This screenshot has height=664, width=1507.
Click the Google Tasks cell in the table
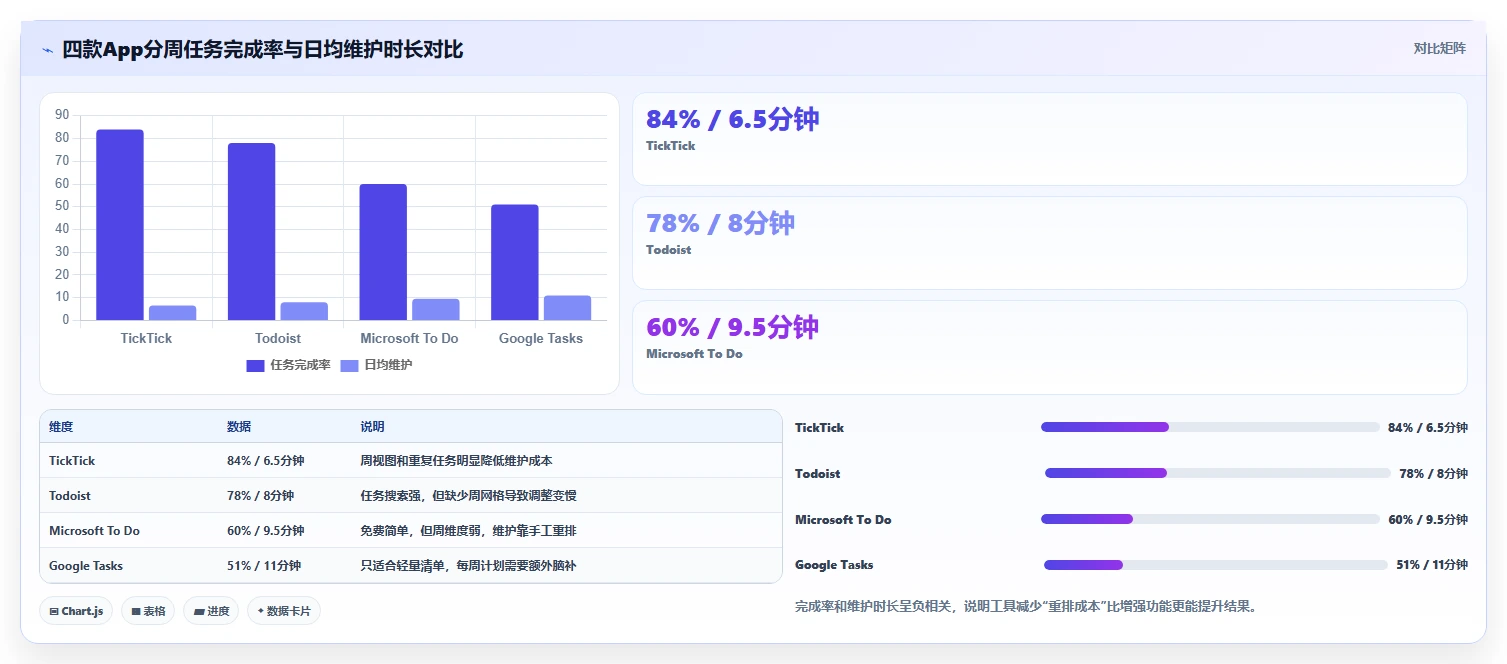click(86, 566)
